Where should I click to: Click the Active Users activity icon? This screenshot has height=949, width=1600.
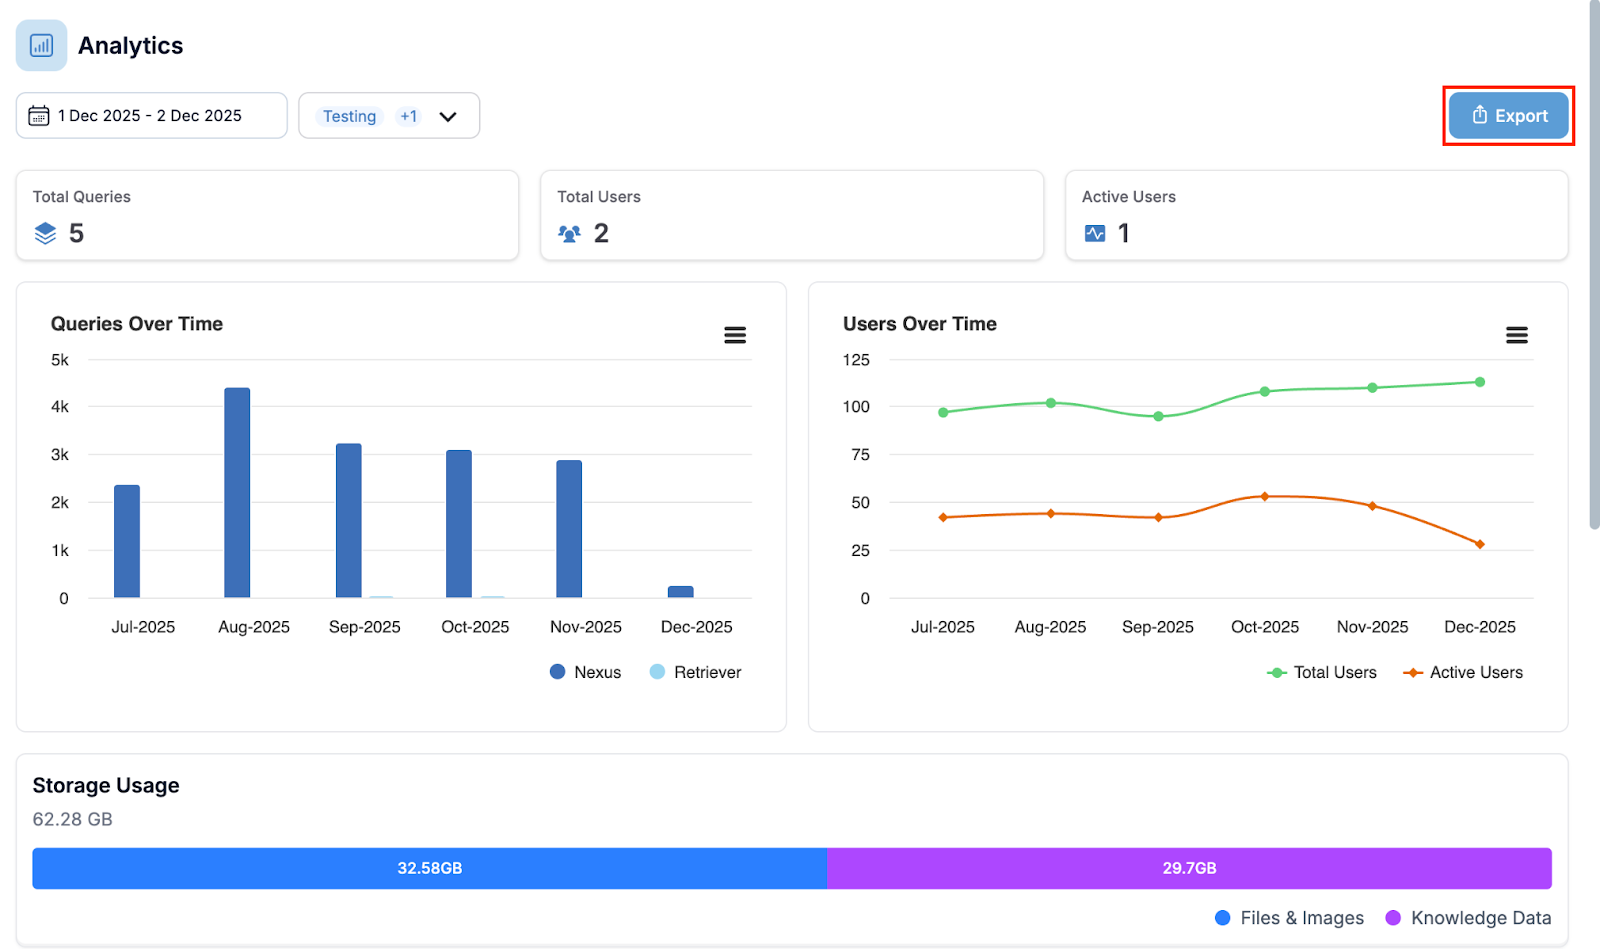[x=1095, y=234]
